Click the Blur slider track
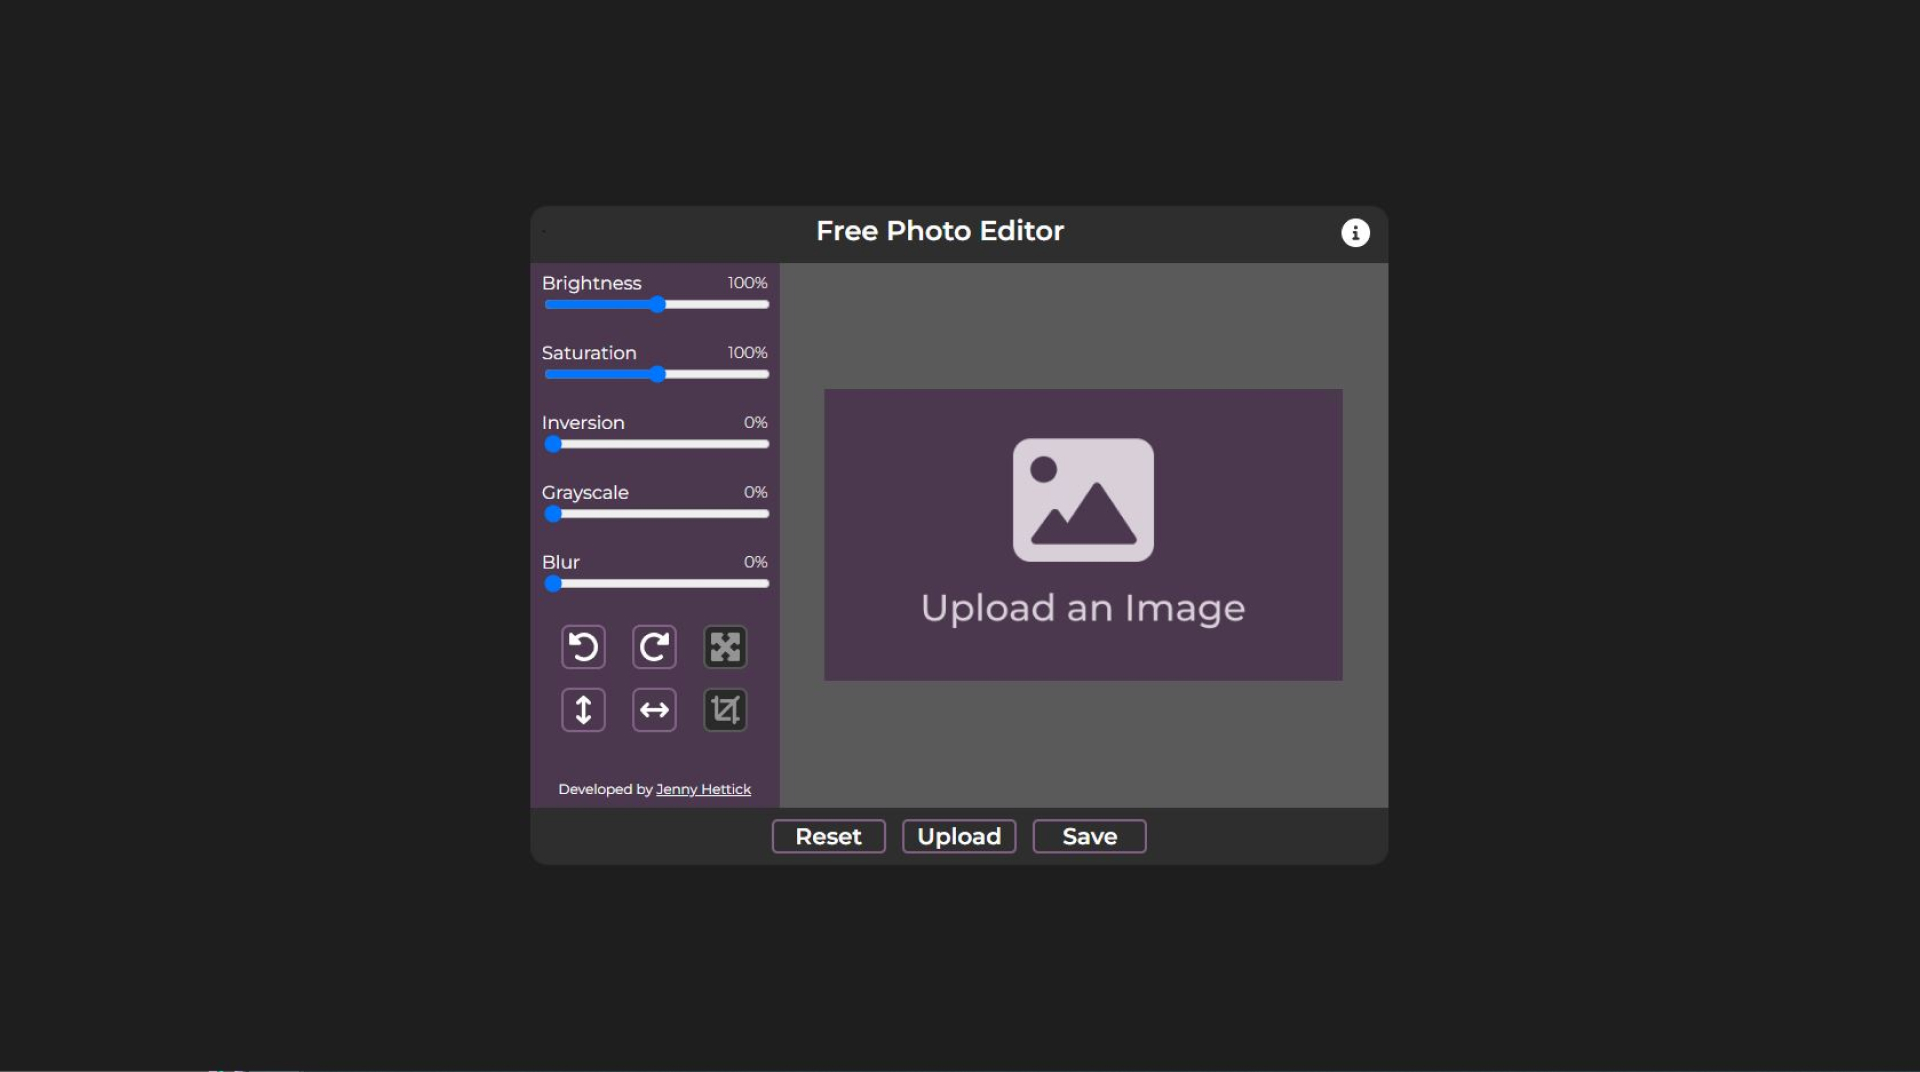 (660, 583)
